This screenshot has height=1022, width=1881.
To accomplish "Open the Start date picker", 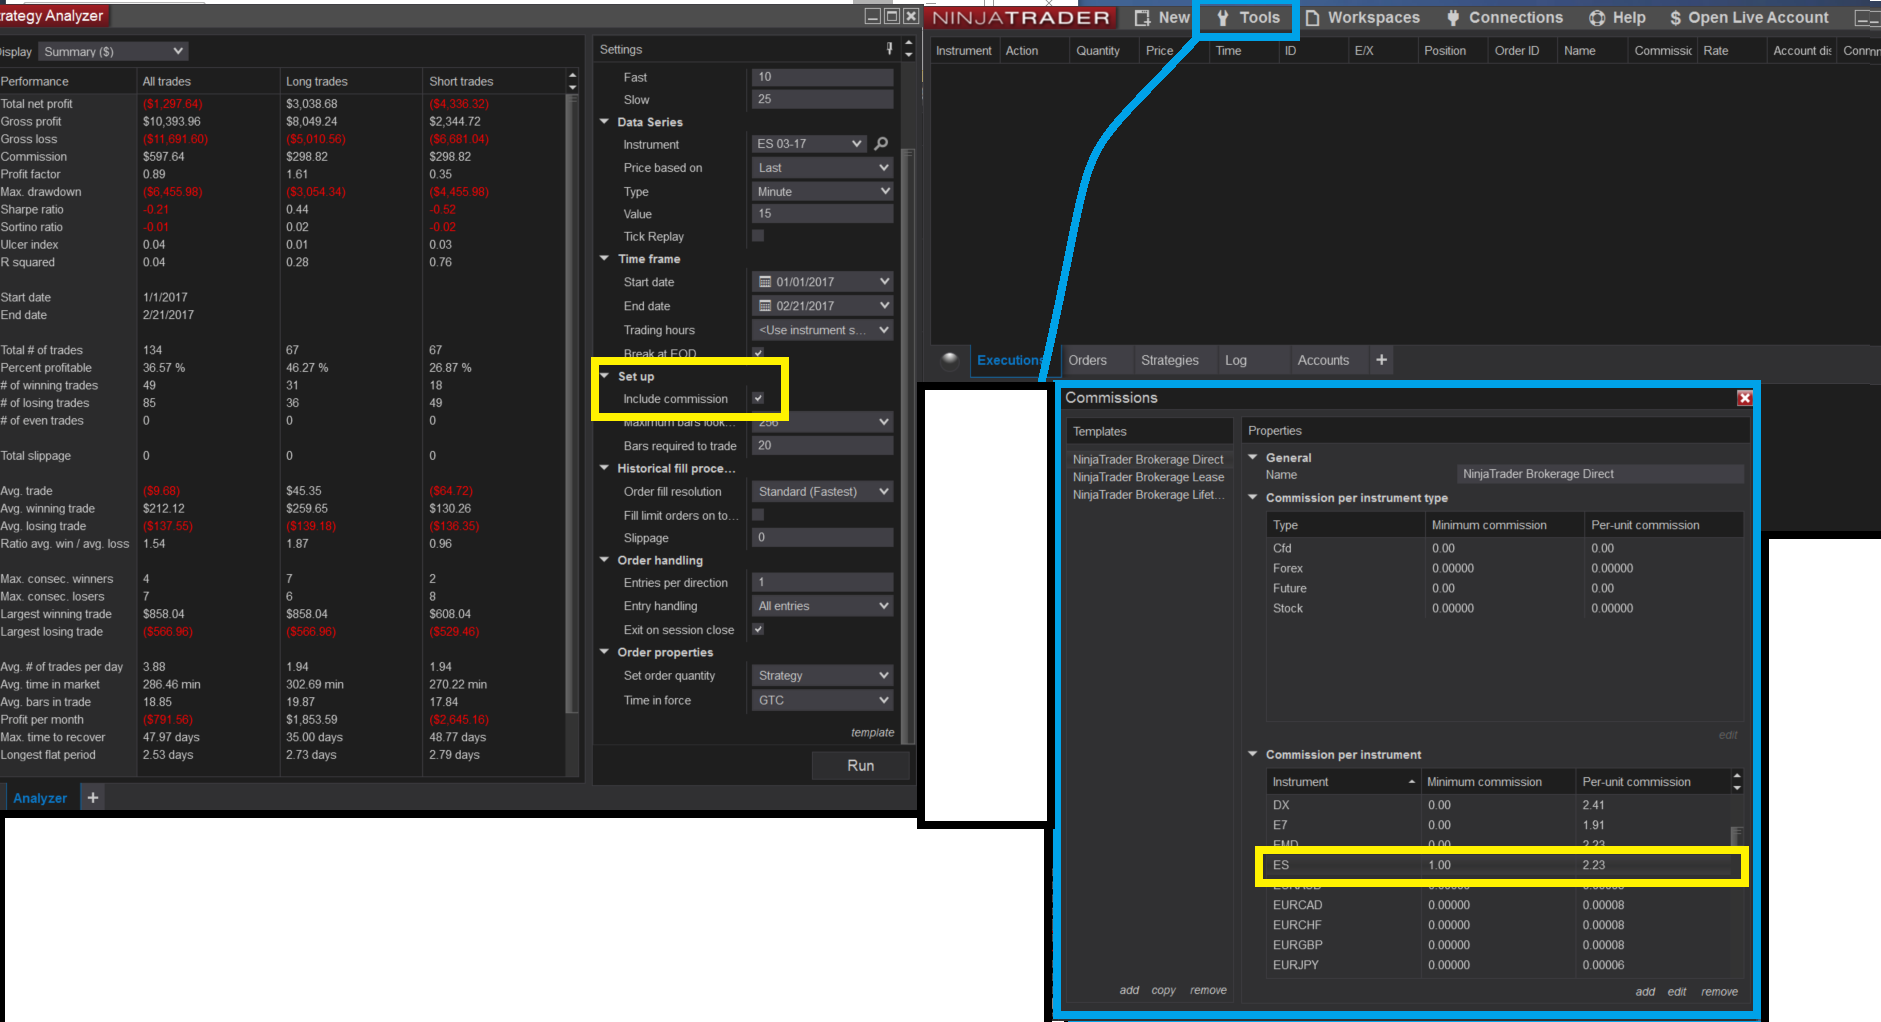I will point(822,282).
